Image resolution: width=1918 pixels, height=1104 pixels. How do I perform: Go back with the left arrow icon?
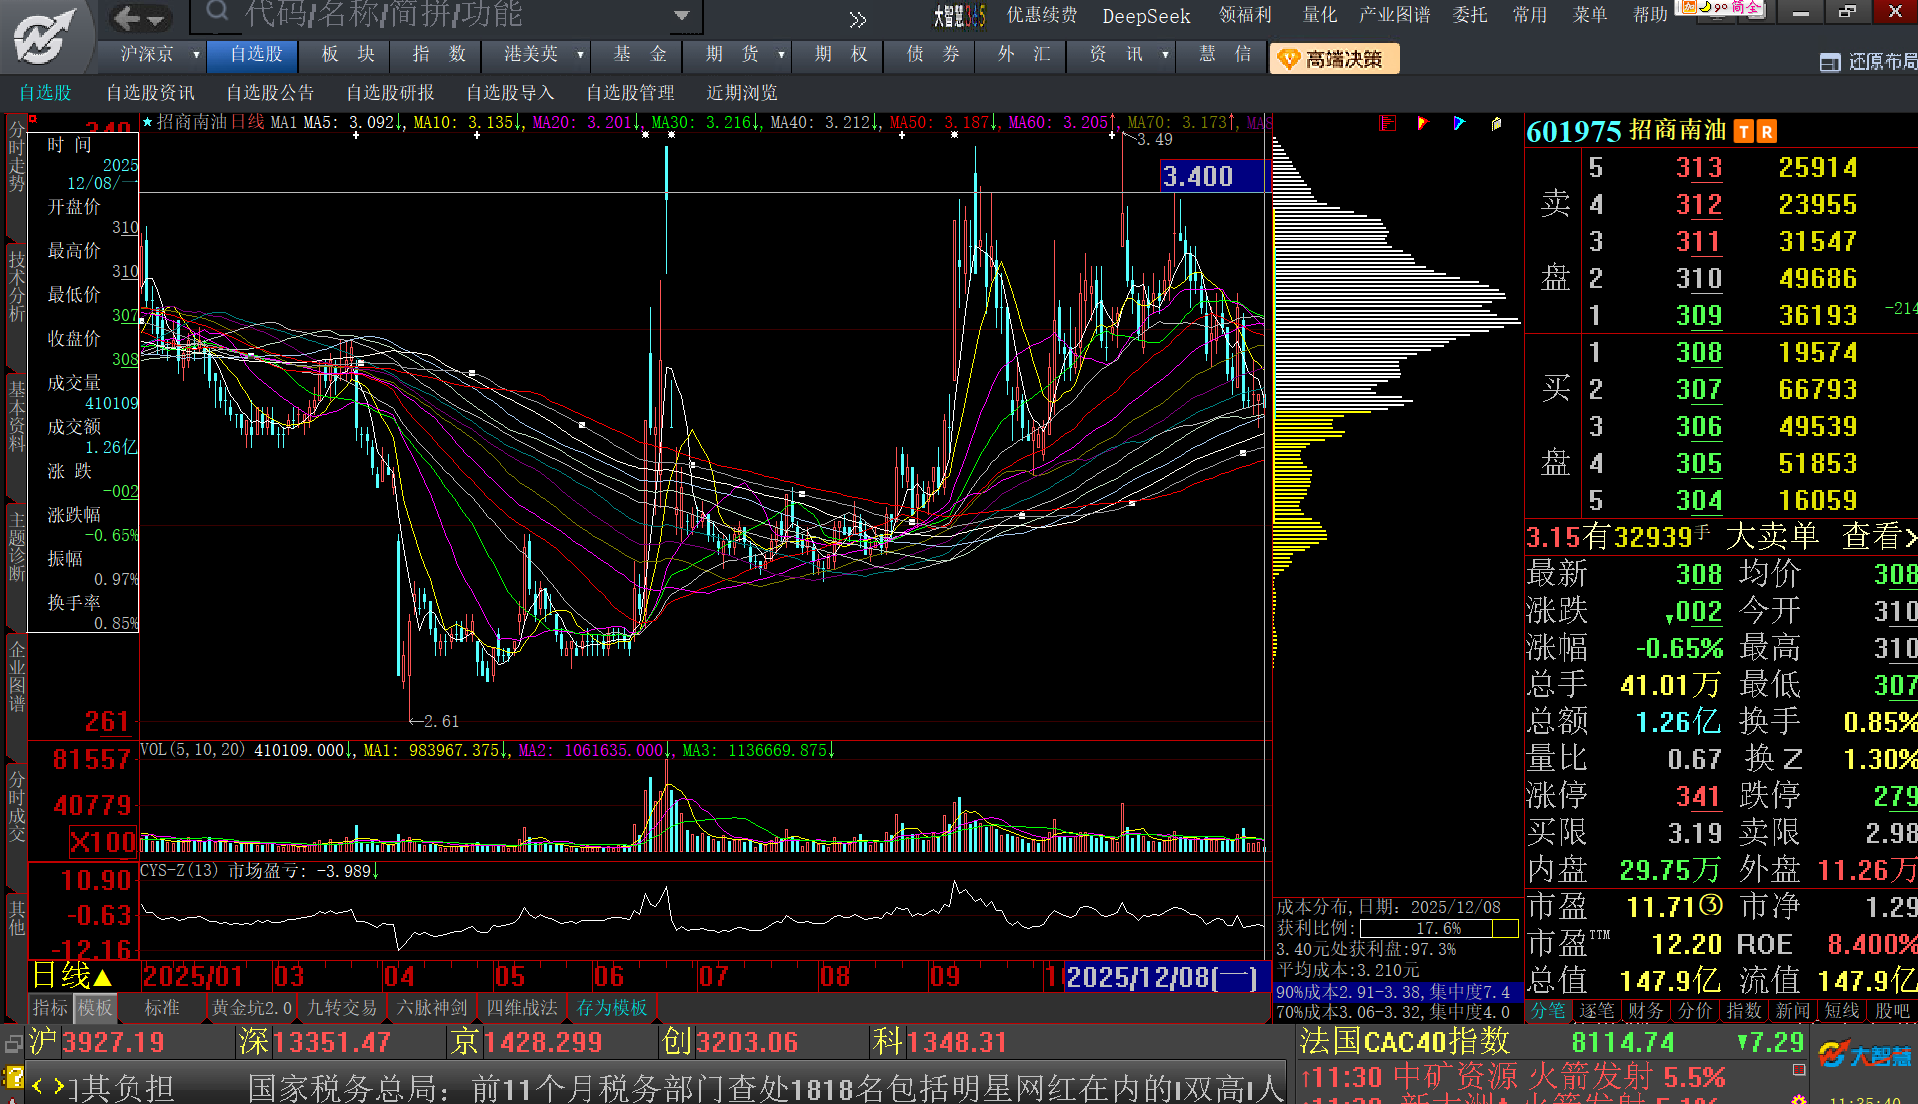coord(127,17)
